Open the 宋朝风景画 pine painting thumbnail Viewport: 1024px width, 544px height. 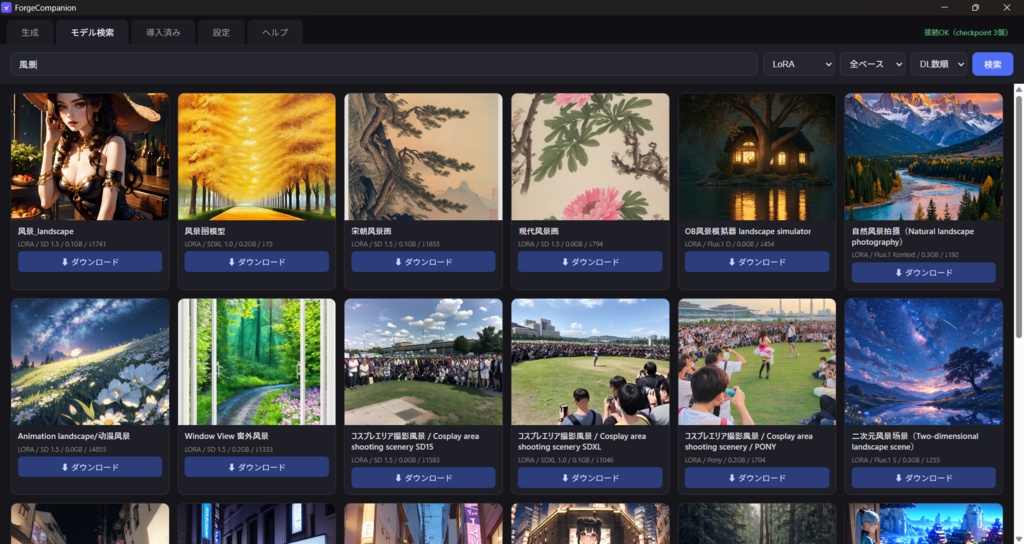coord(423,157)
